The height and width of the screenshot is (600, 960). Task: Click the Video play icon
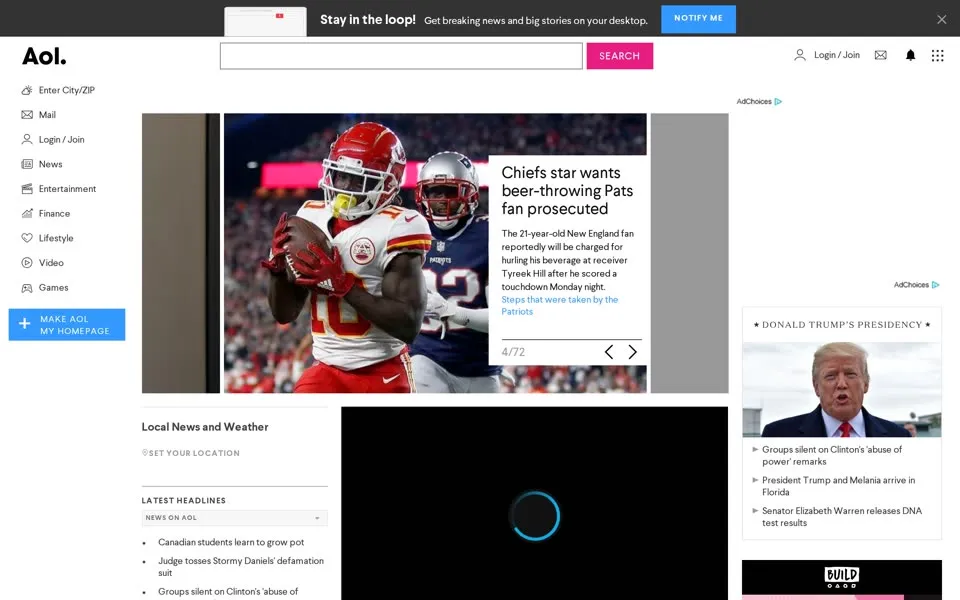[27, 263]
